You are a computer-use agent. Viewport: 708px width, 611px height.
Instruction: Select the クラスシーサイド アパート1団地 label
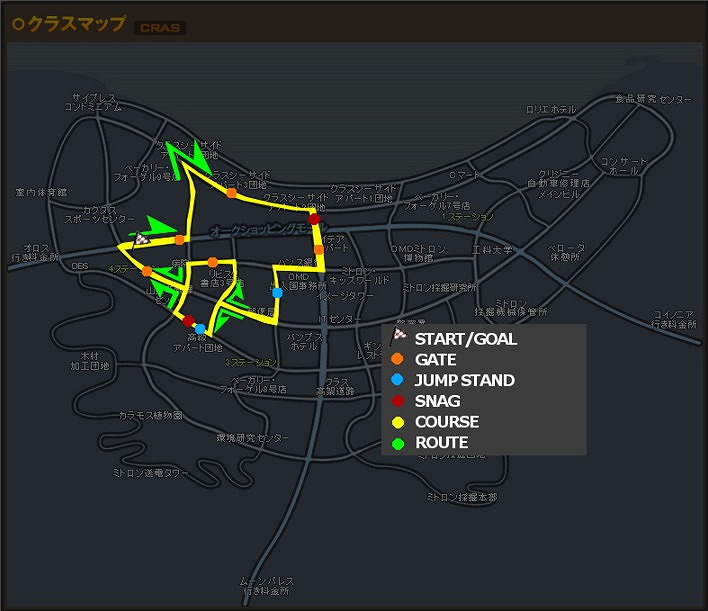364,193
